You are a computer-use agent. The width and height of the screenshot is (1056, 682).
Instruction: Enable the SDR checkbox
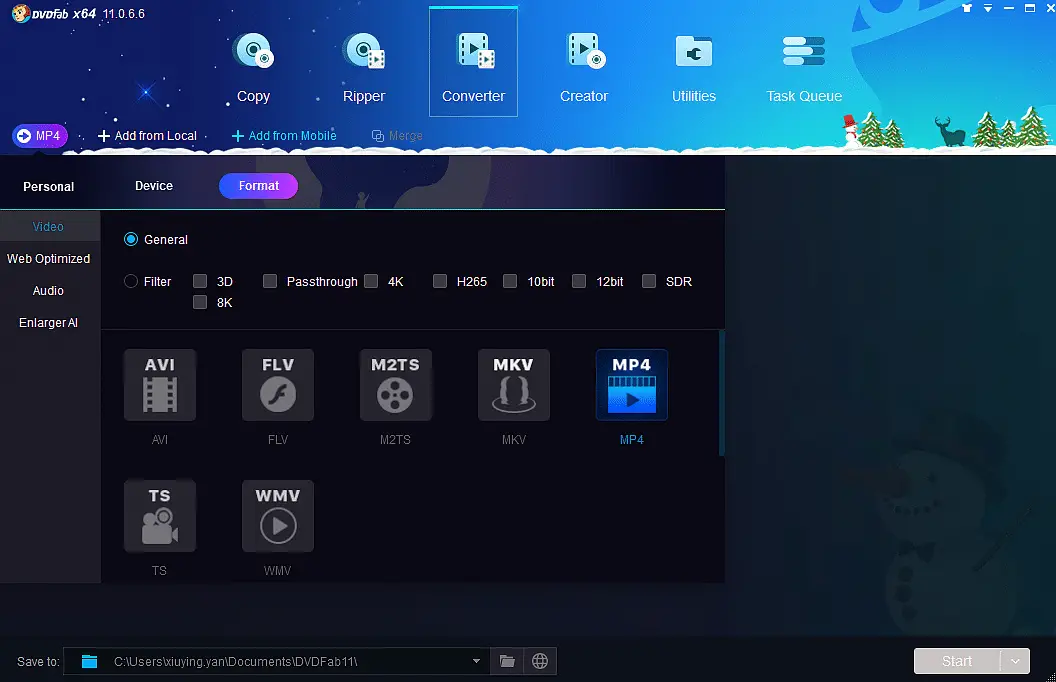point(649,281)
